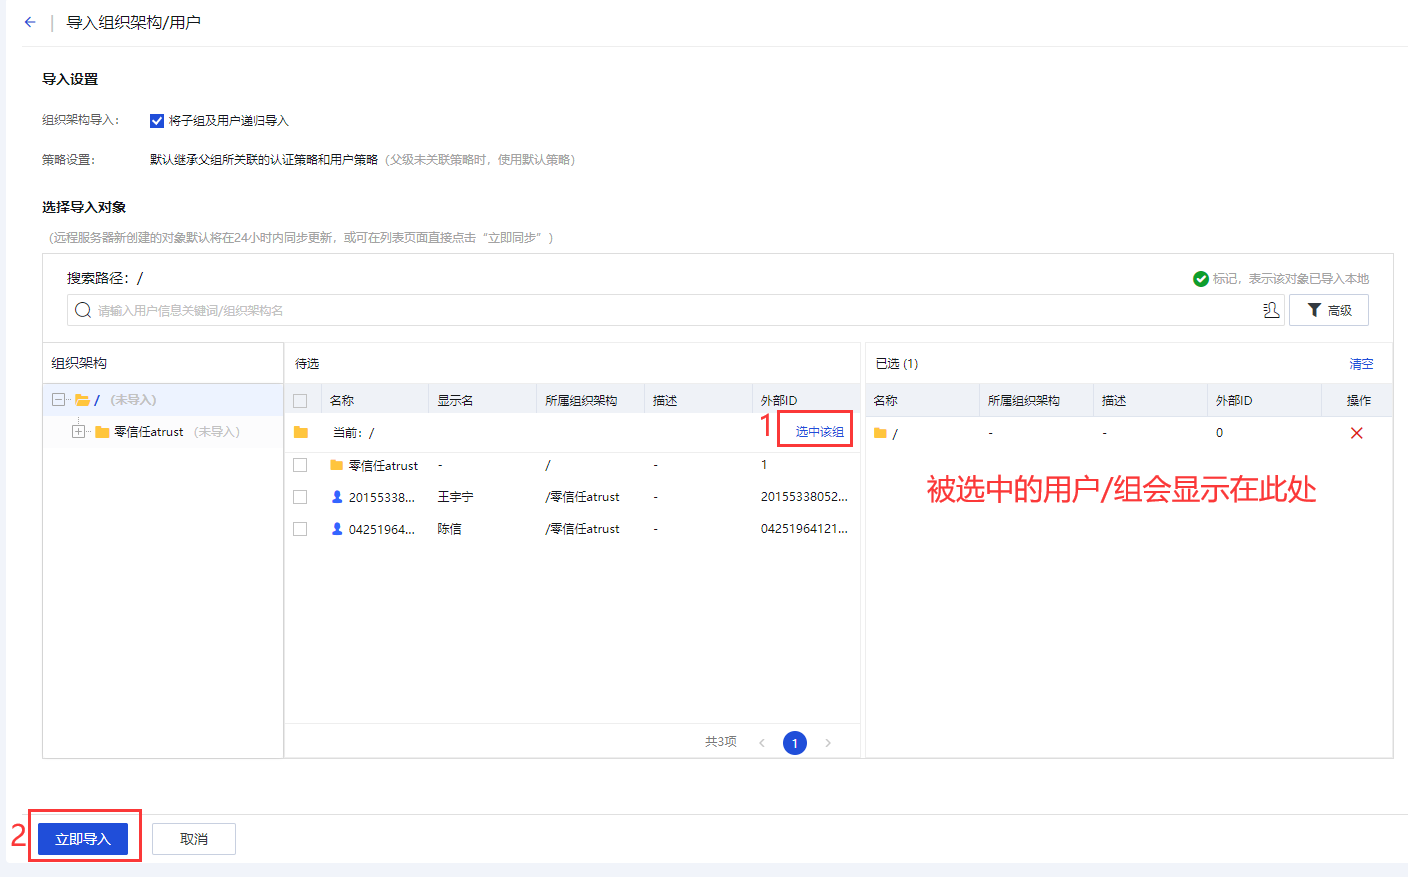Image resolution: width=1408 pixels, height=877 pixels.
Task: Go to next page in pending list
Action: click(x=828, y=743)
